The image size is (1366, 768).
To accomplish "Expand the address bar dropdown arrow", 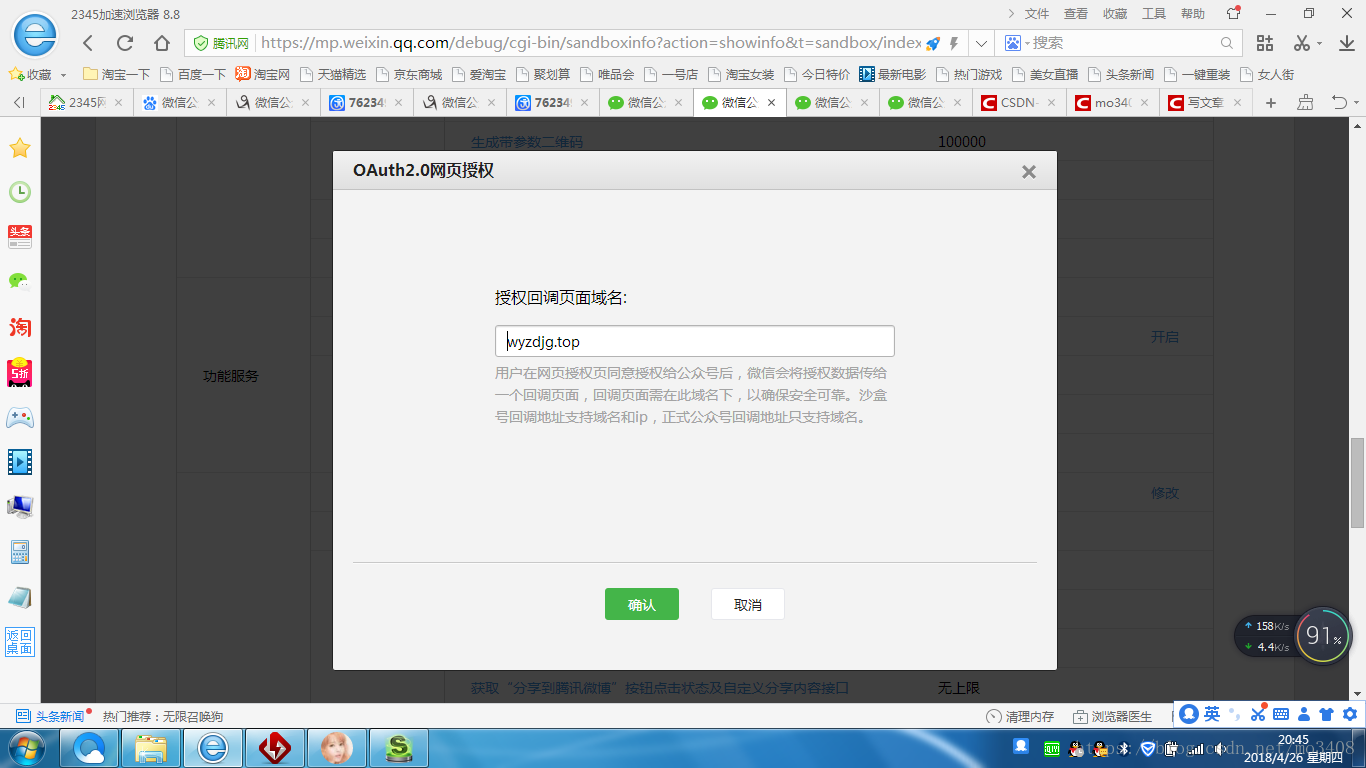I will coord(982,43).
